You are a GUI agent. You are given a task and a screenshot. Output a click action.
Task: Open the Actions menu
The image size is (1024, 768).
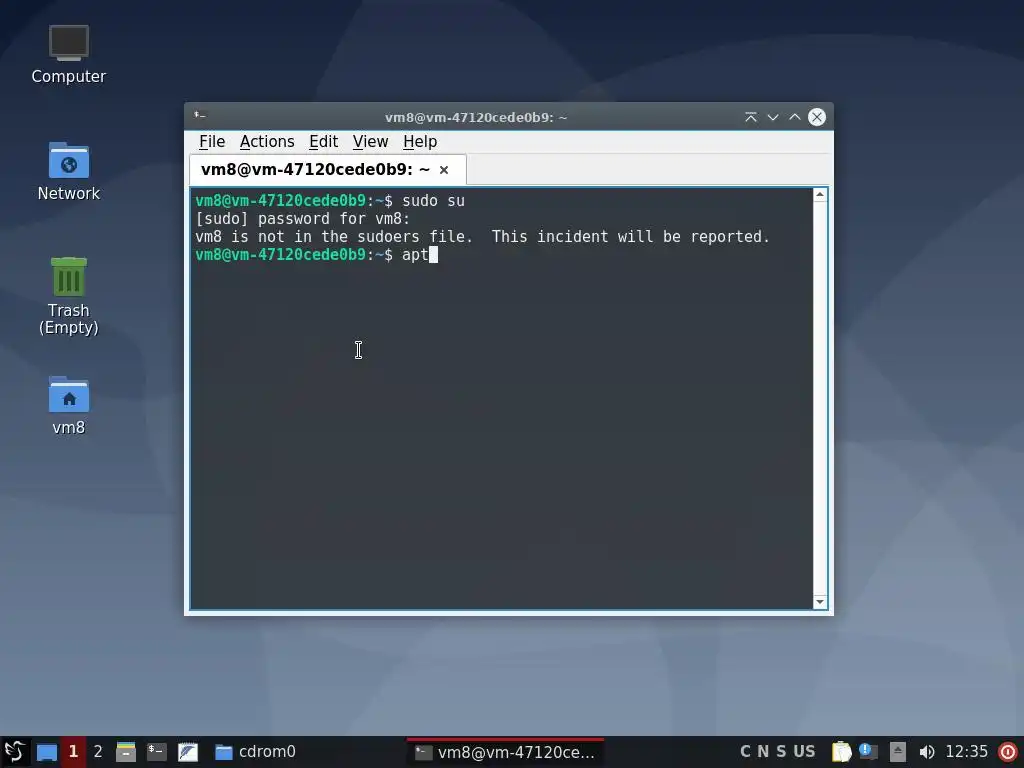[x=266, y=142]
